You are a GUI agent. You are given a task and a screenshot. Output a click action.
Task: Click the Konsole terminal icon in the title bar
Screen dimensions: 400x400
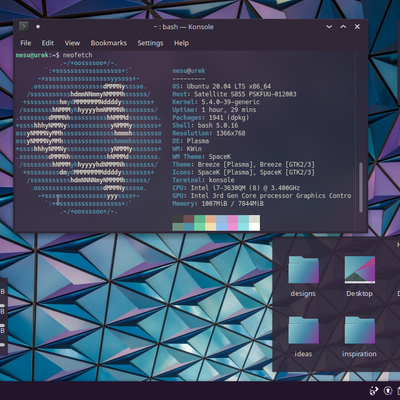[24, 27]
